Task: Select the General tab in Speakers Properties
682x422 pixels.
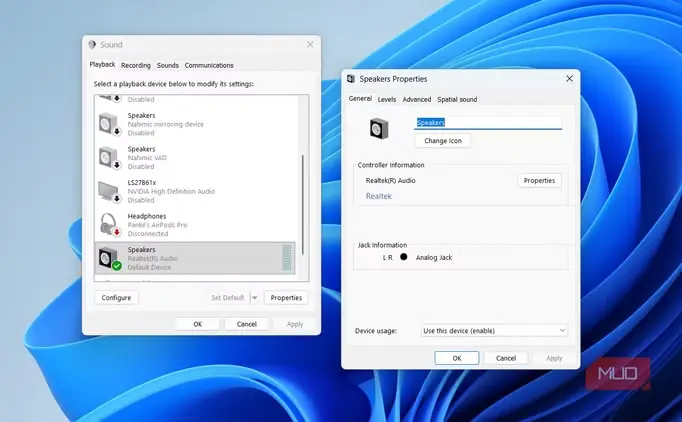Action: [x=360, y=98]
